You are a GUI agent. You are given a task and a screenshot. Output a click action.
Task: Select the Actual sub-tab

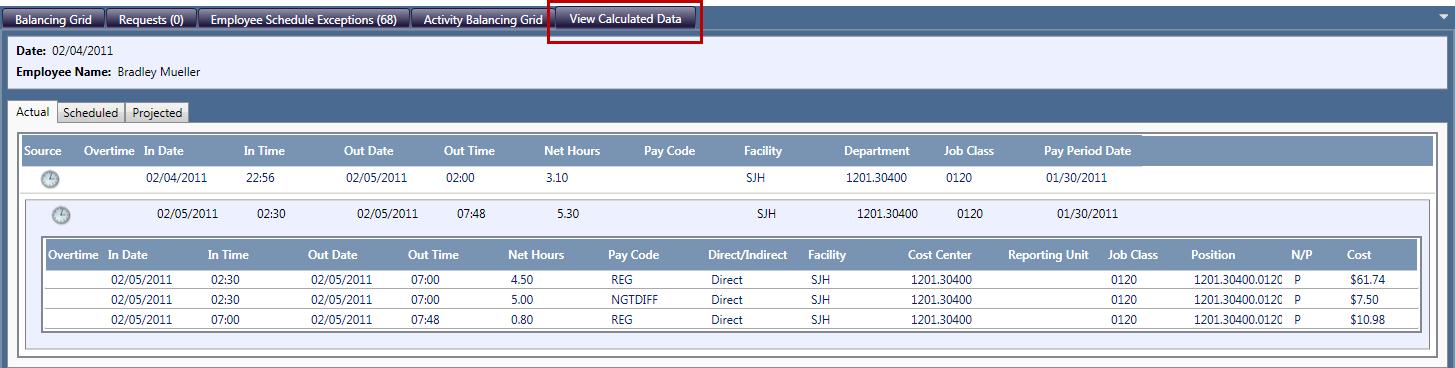pos(33,112)
